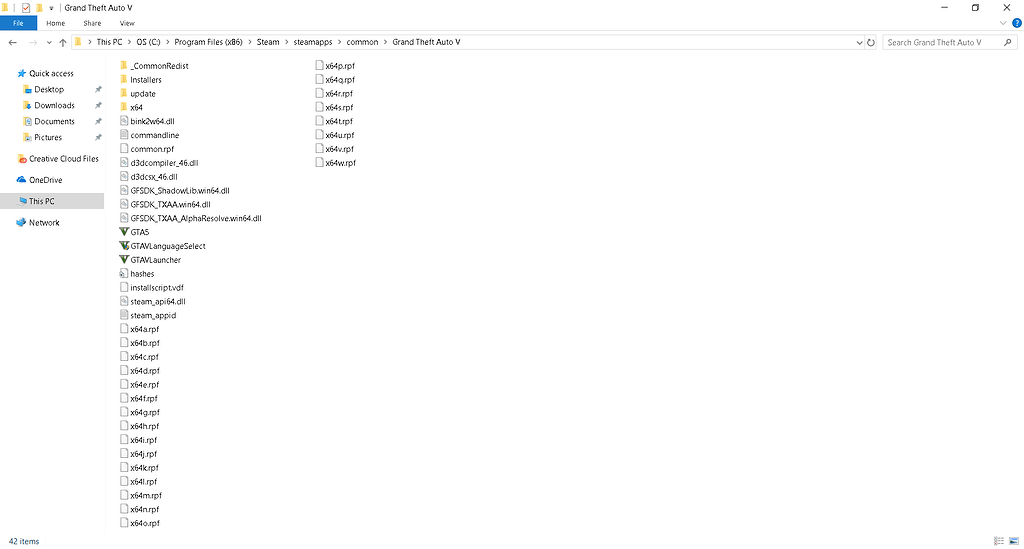
Task: Expand chevron after common in breadcrumb
Action: [385, 42]
